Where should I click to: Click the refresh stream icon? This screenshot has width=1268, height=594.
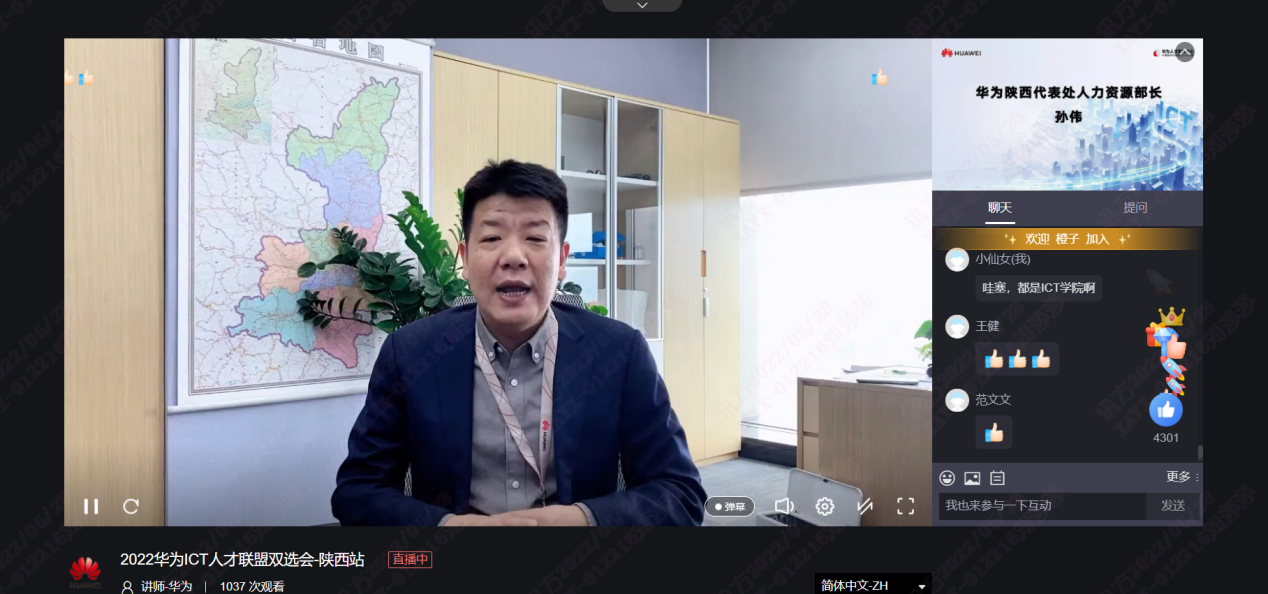coord(131,506)
